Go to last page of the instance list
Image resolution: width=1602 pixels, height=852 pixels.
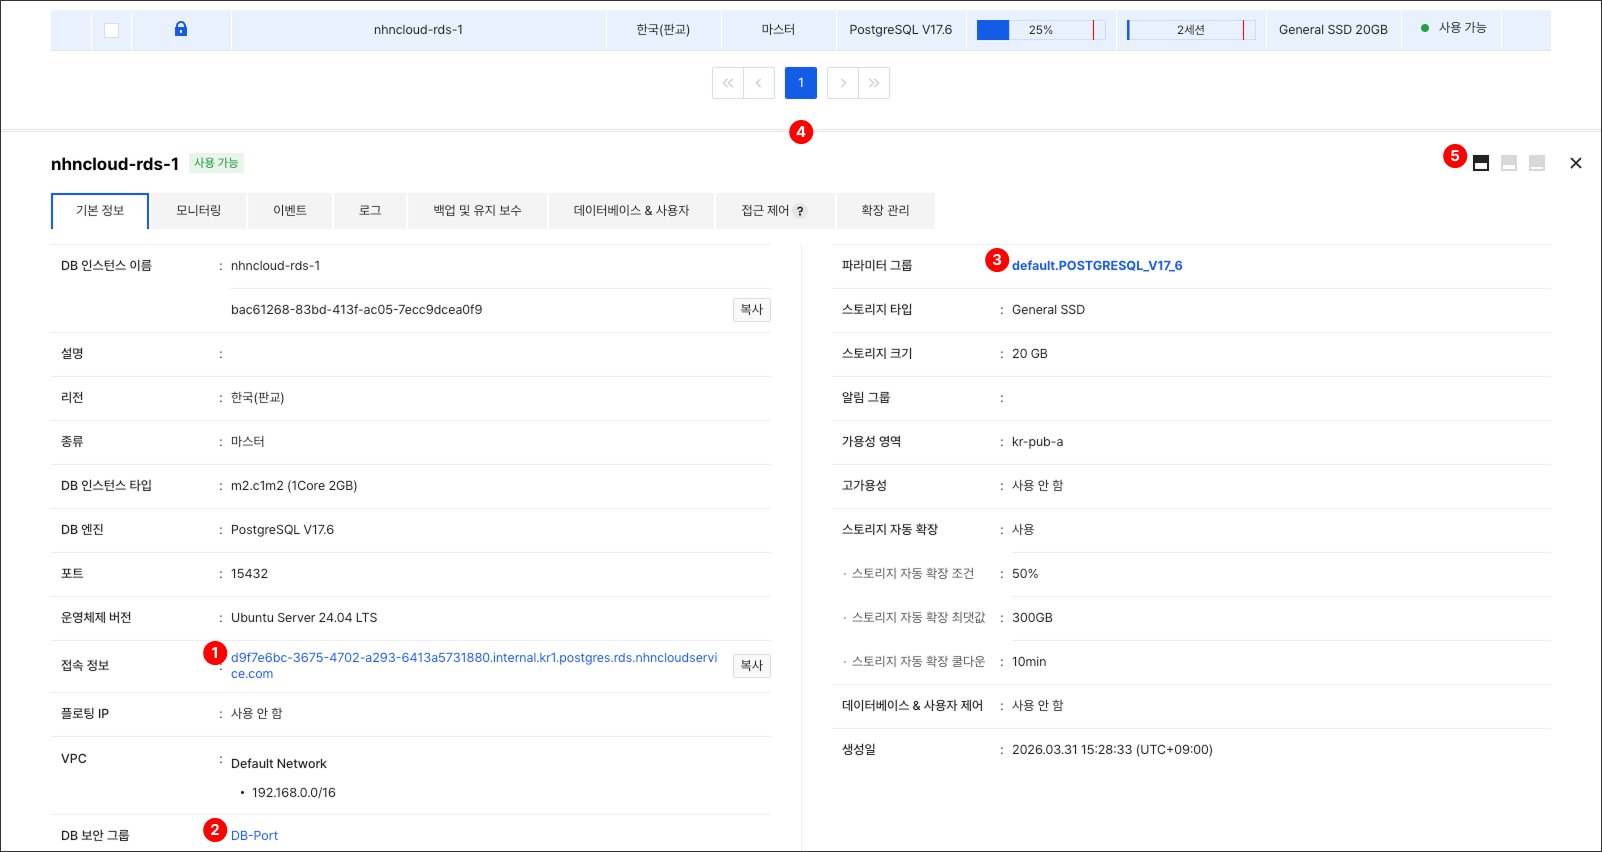coord(874,83)
